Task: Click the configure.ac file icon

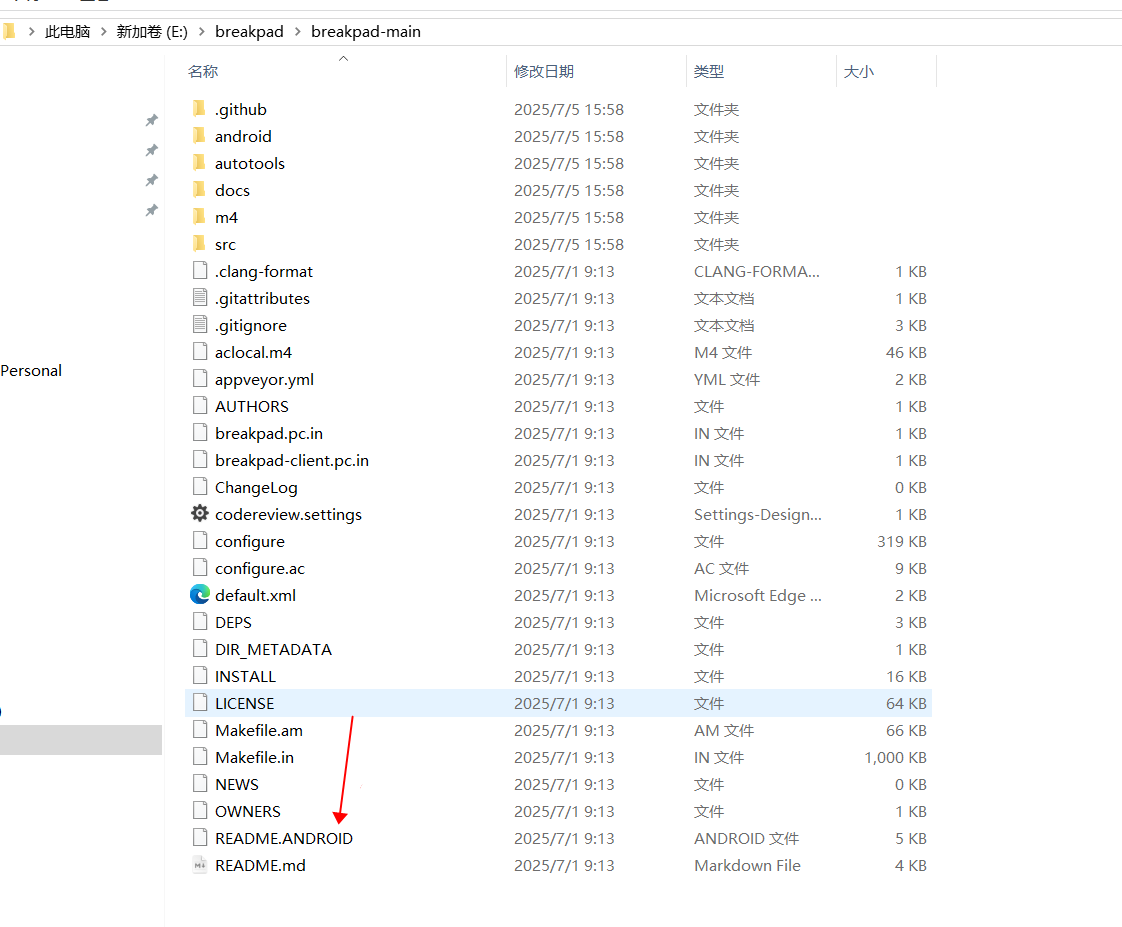Action: tap(200, 568)
